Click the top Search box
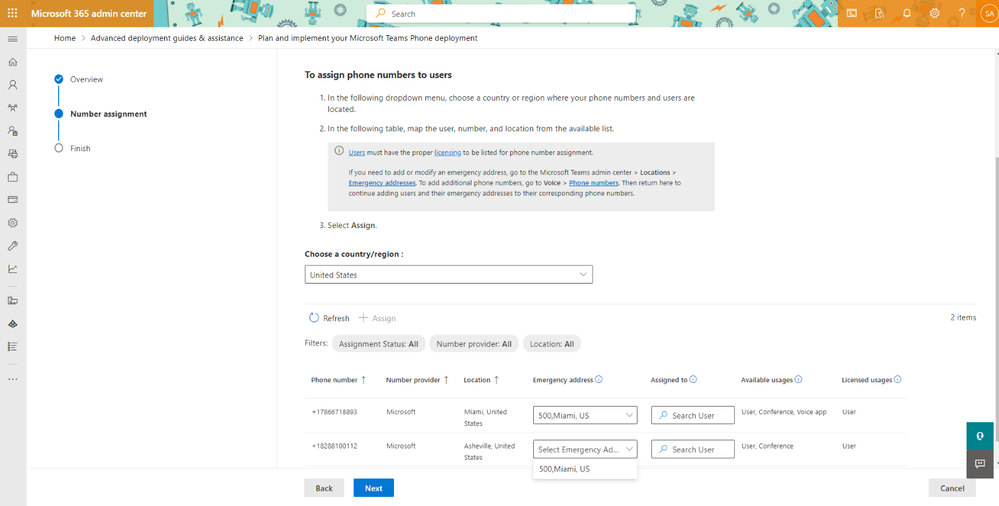Viewport: 999px width, 506px height. pos(501,13)
